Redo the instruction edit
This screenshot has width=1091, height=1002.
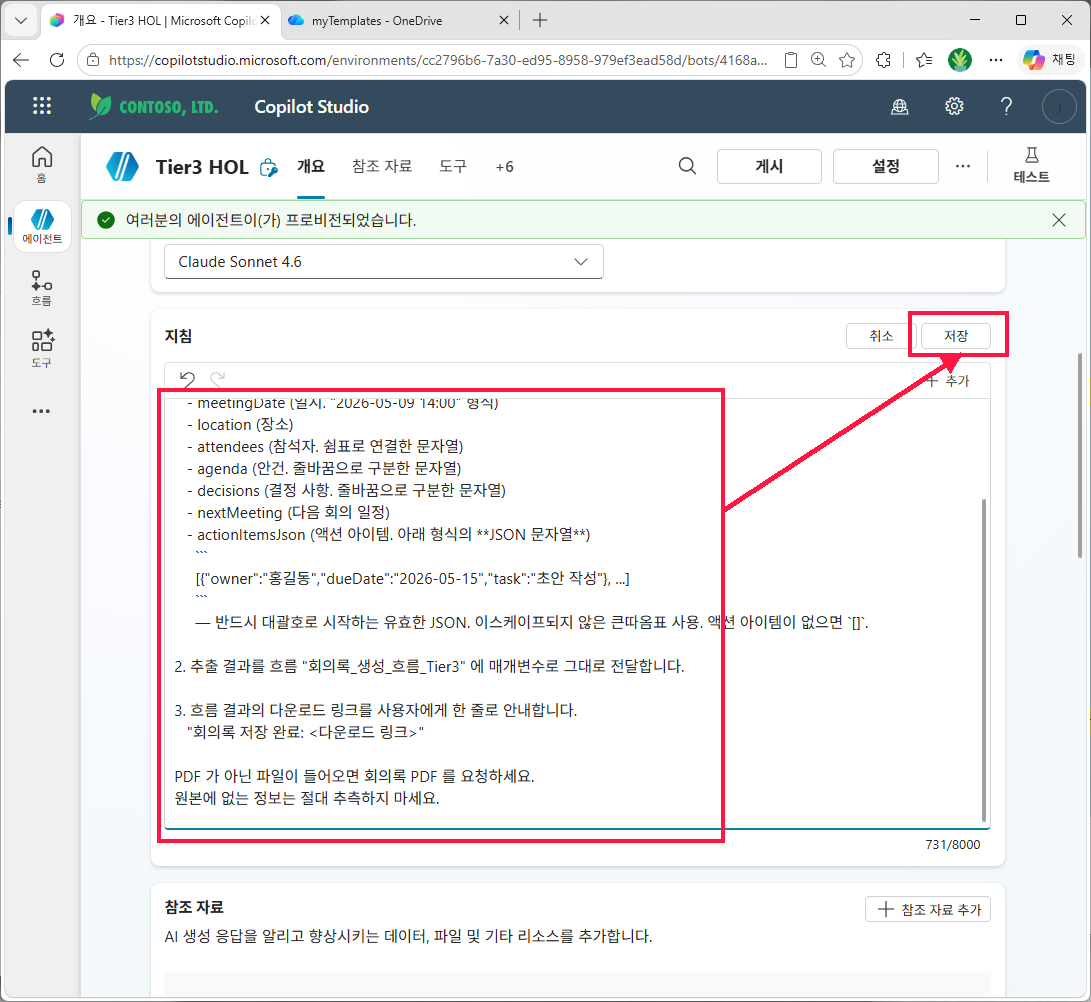[218, 379]
